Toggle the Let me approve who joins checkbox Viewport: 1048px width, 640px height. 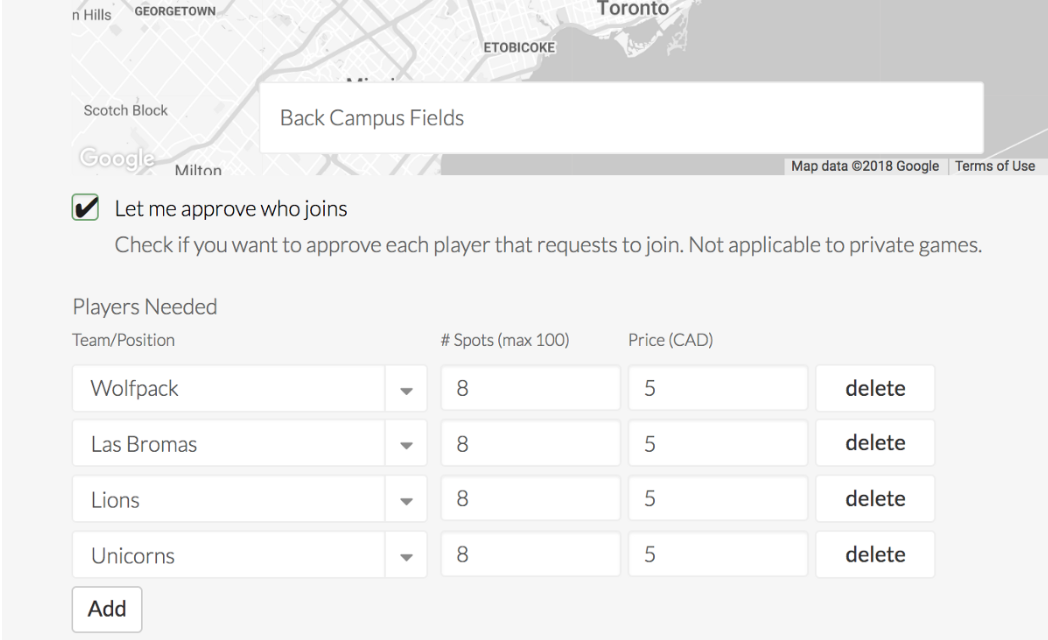coord(86,209)
